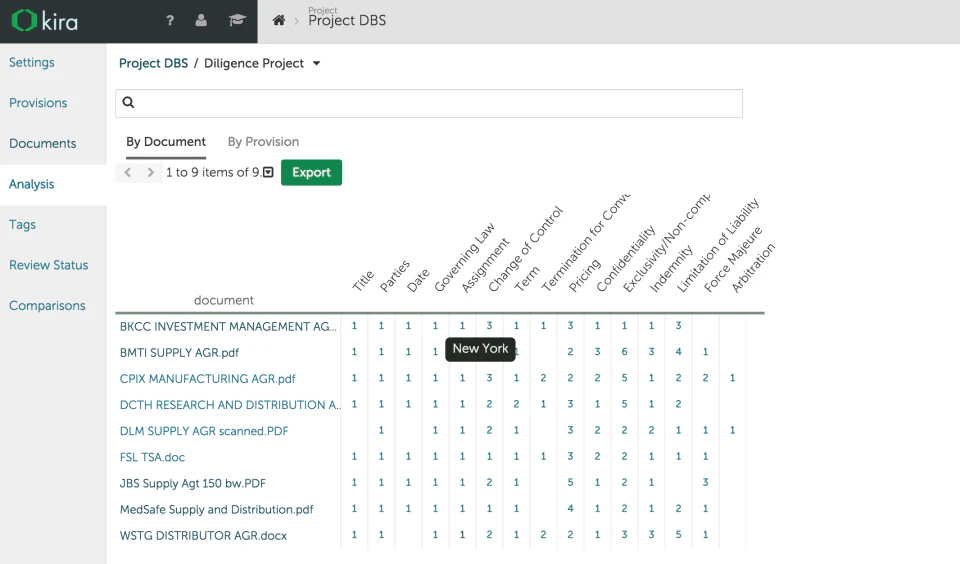The height and width of the screenshot is (564, 960).
Task: Open the help question mark icon
Action: pos(170,21)
